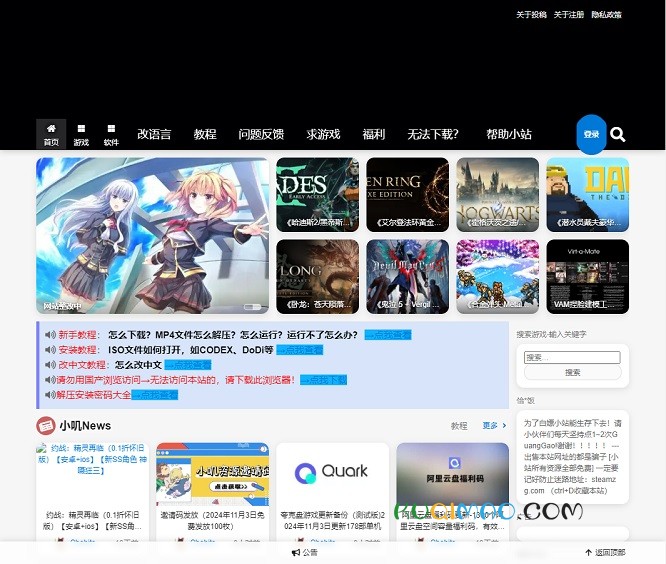Click the speaker icon beside 安装教程
The width and height of the screenshot is (666, 564).
tap(50, 350)
